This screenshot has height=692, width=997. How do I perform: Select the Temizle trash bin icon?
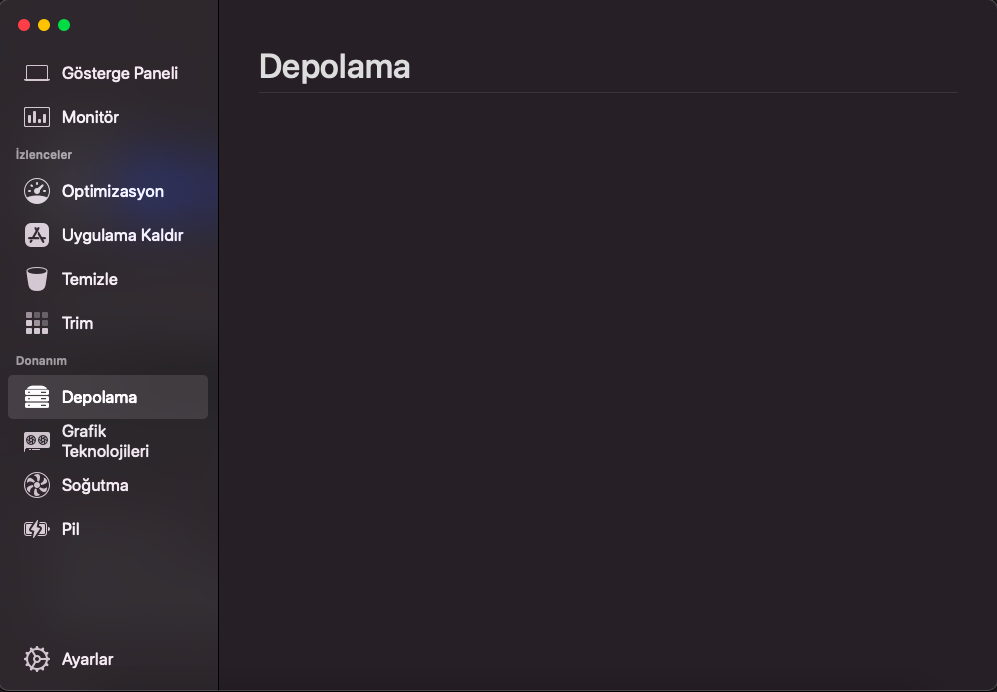click(x=37, y=279)
